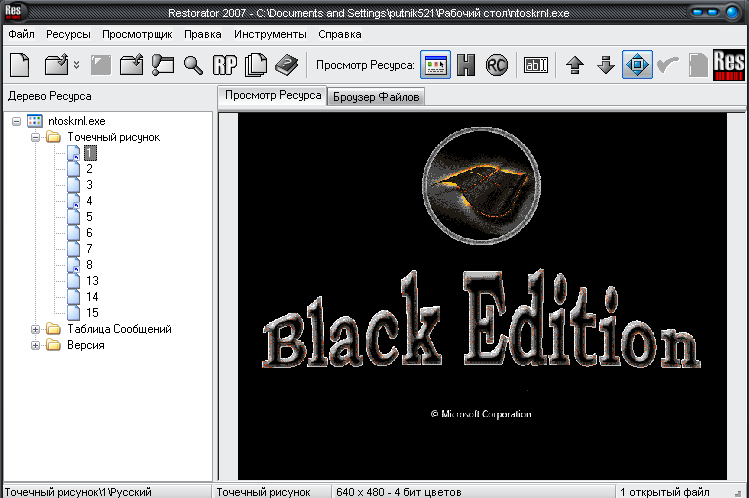
Task: Click the Res logo icon at toolbar end
Action: 727,65
